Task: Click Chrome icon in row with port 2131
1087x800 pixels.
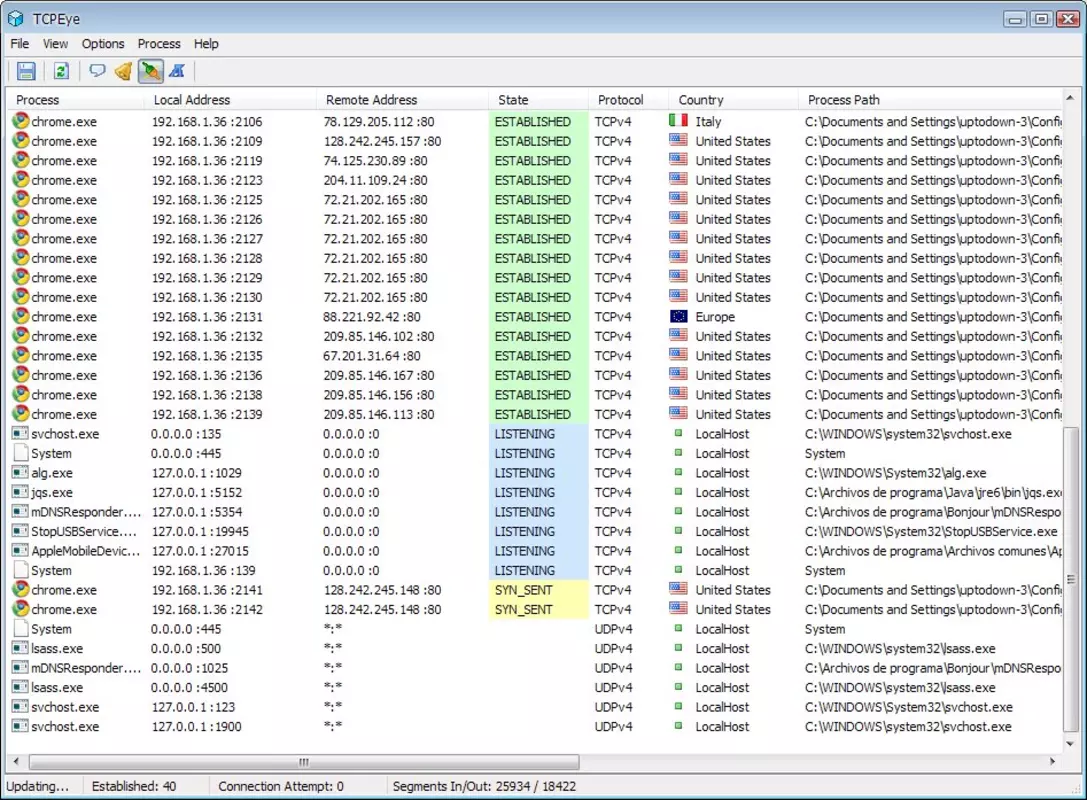Action: click(x=21, y=316)
